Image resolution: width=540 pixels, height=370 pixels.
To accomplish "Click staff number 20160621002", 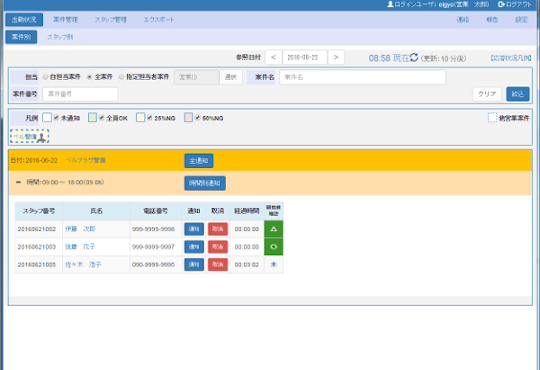I will 37,229.
